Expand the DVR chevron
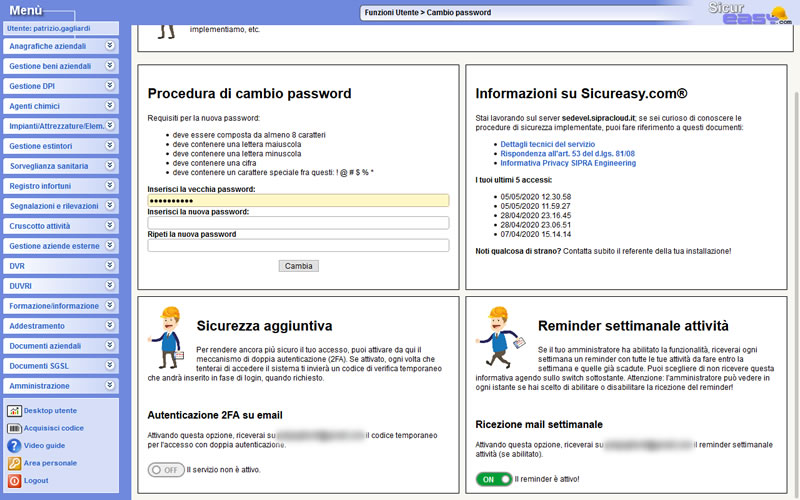The image size is (800, 500). (x=110, y=265)
